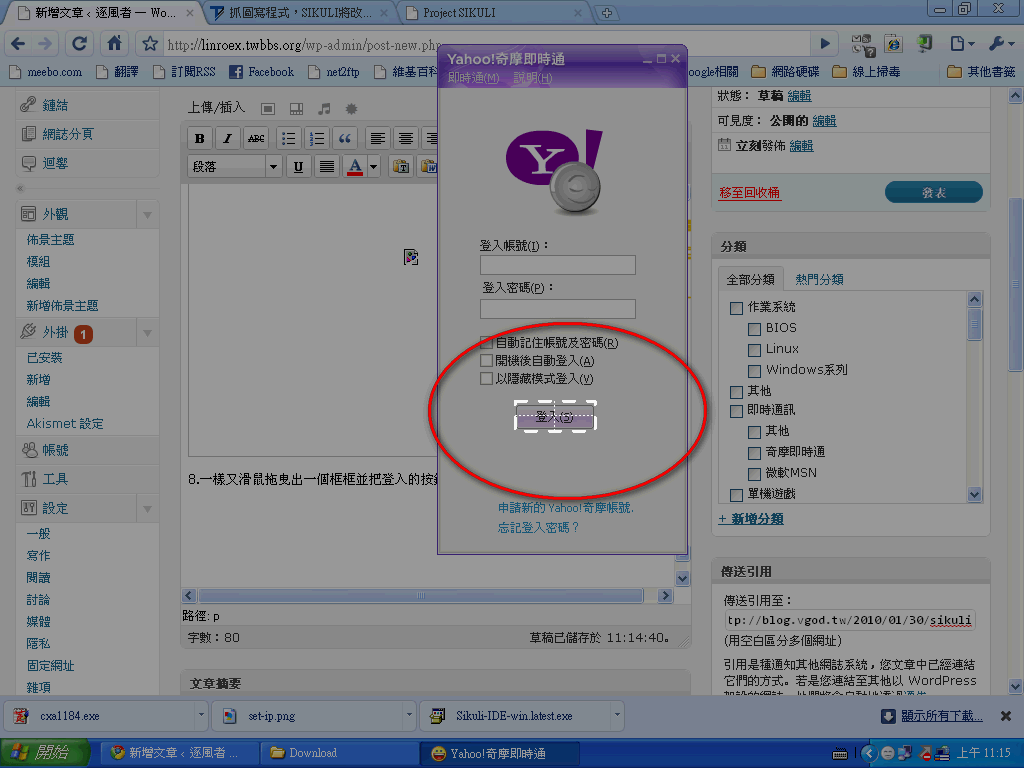The width and height of the screenshot is (1024, 768).
Task: Click 忘記登入密碼 link
Action: pyautogui.click(x=538, y=528)
